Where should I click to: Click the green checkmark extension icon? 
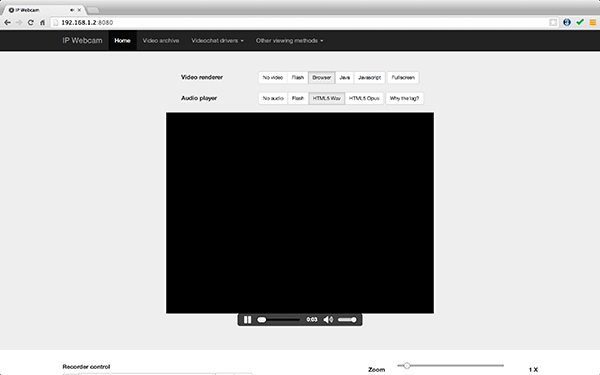[x=580, y=22]
